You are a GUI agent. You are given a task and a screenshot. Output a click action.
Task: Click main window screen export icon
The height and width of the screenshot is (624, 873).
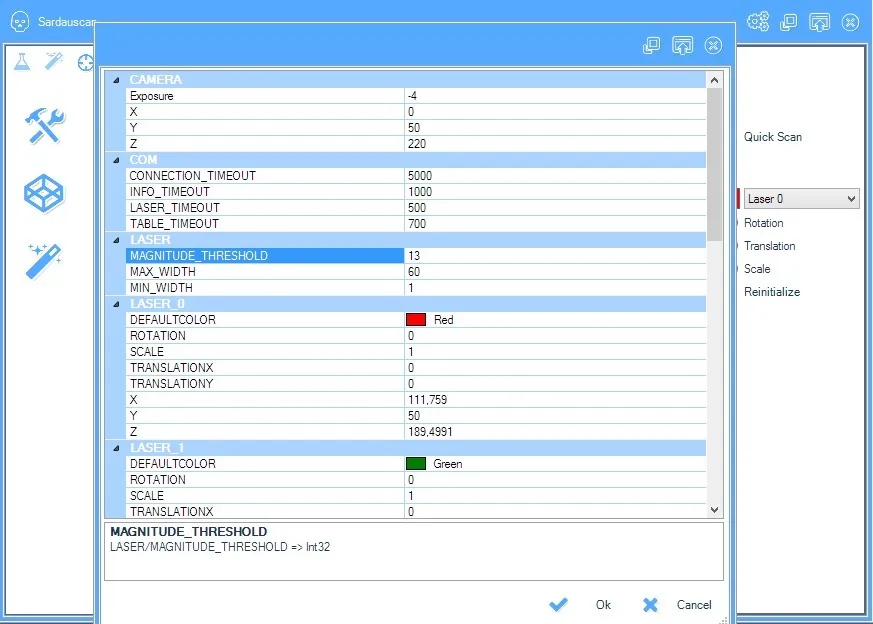tap(819, 22)
